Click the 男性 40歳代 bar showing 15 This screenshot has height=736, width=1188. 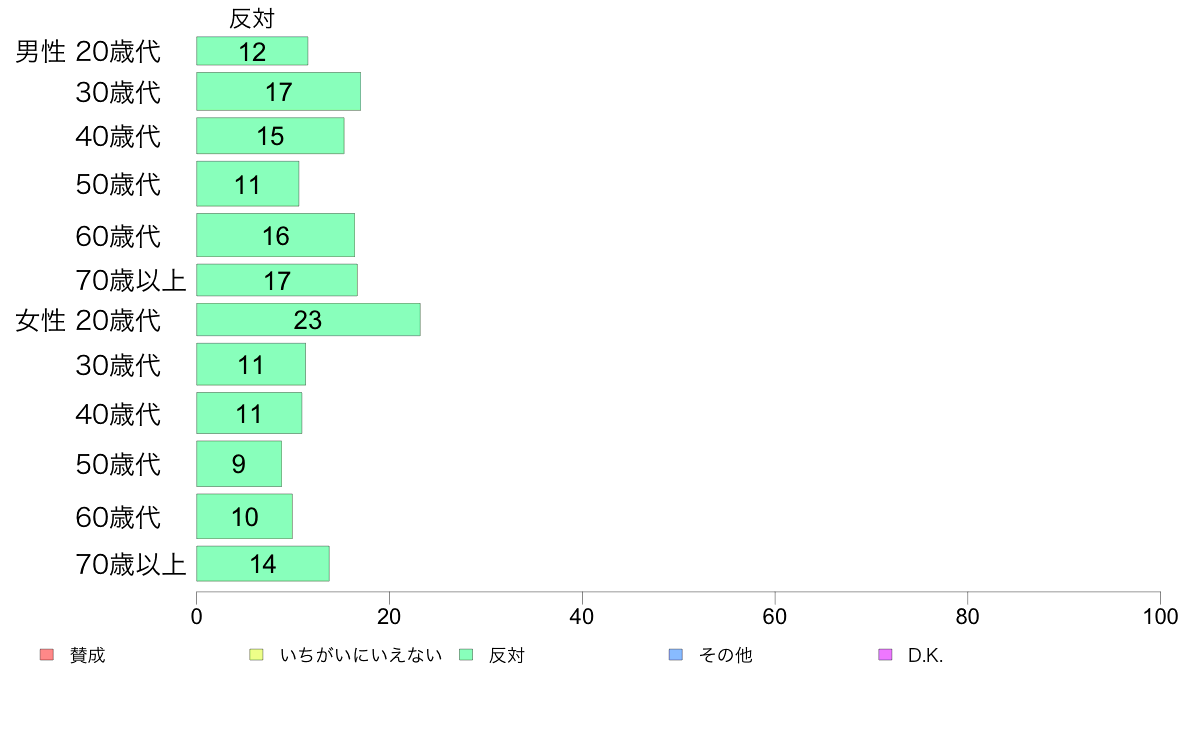(x=270, y=136)
